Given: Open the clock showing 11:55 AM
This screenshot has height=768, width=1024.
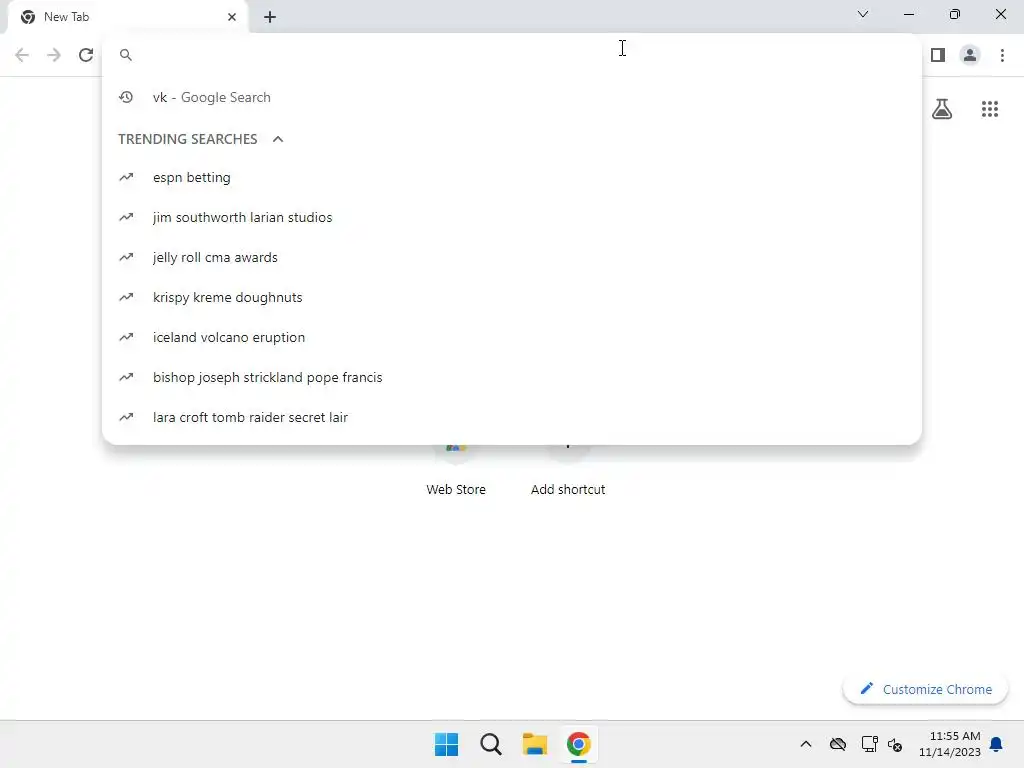Looking at the screenshot, I should coord(950,744).
